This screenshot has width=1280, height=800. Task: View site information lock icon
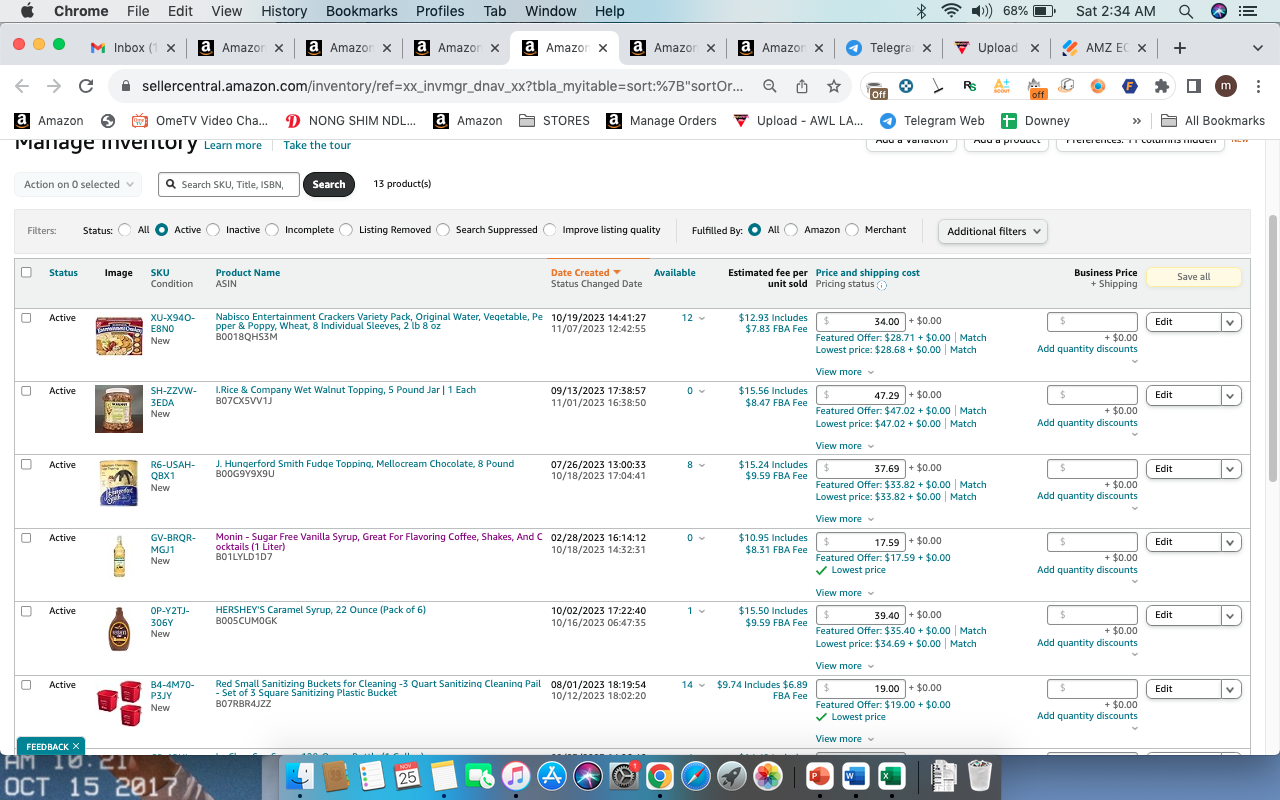coord(126,86)
